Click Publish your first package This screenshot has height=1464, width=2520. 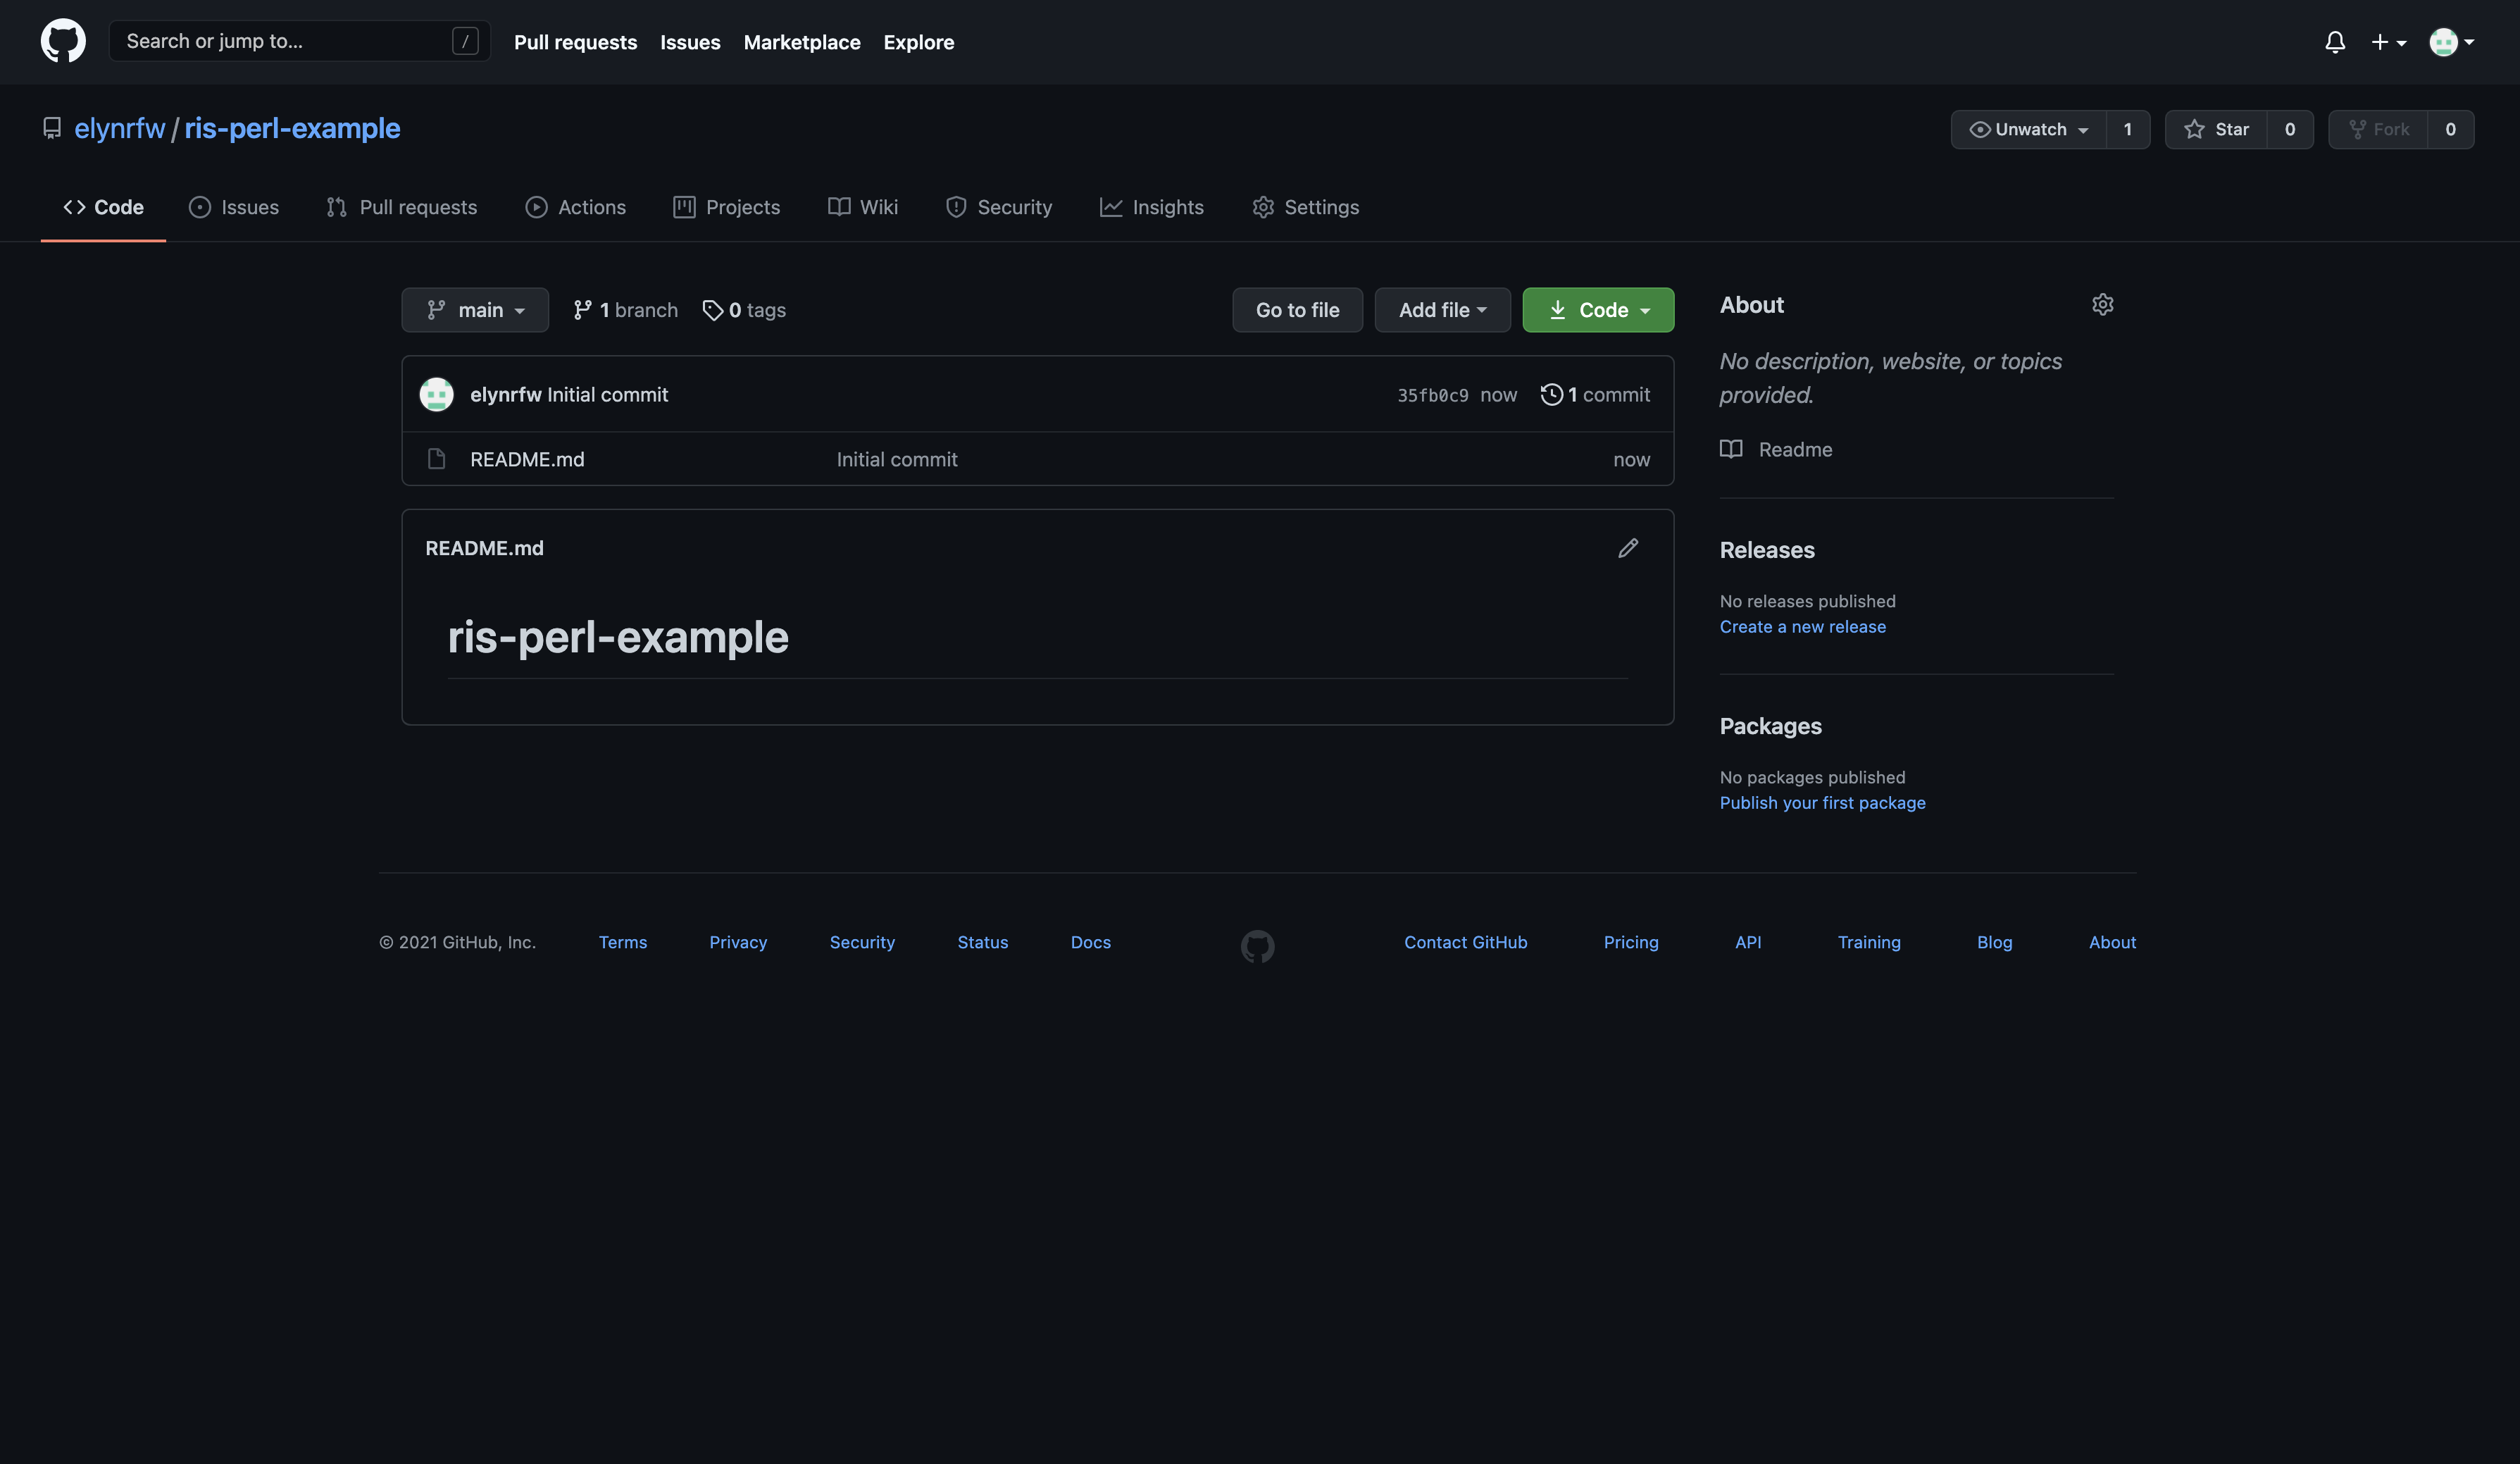(1823, 803)
